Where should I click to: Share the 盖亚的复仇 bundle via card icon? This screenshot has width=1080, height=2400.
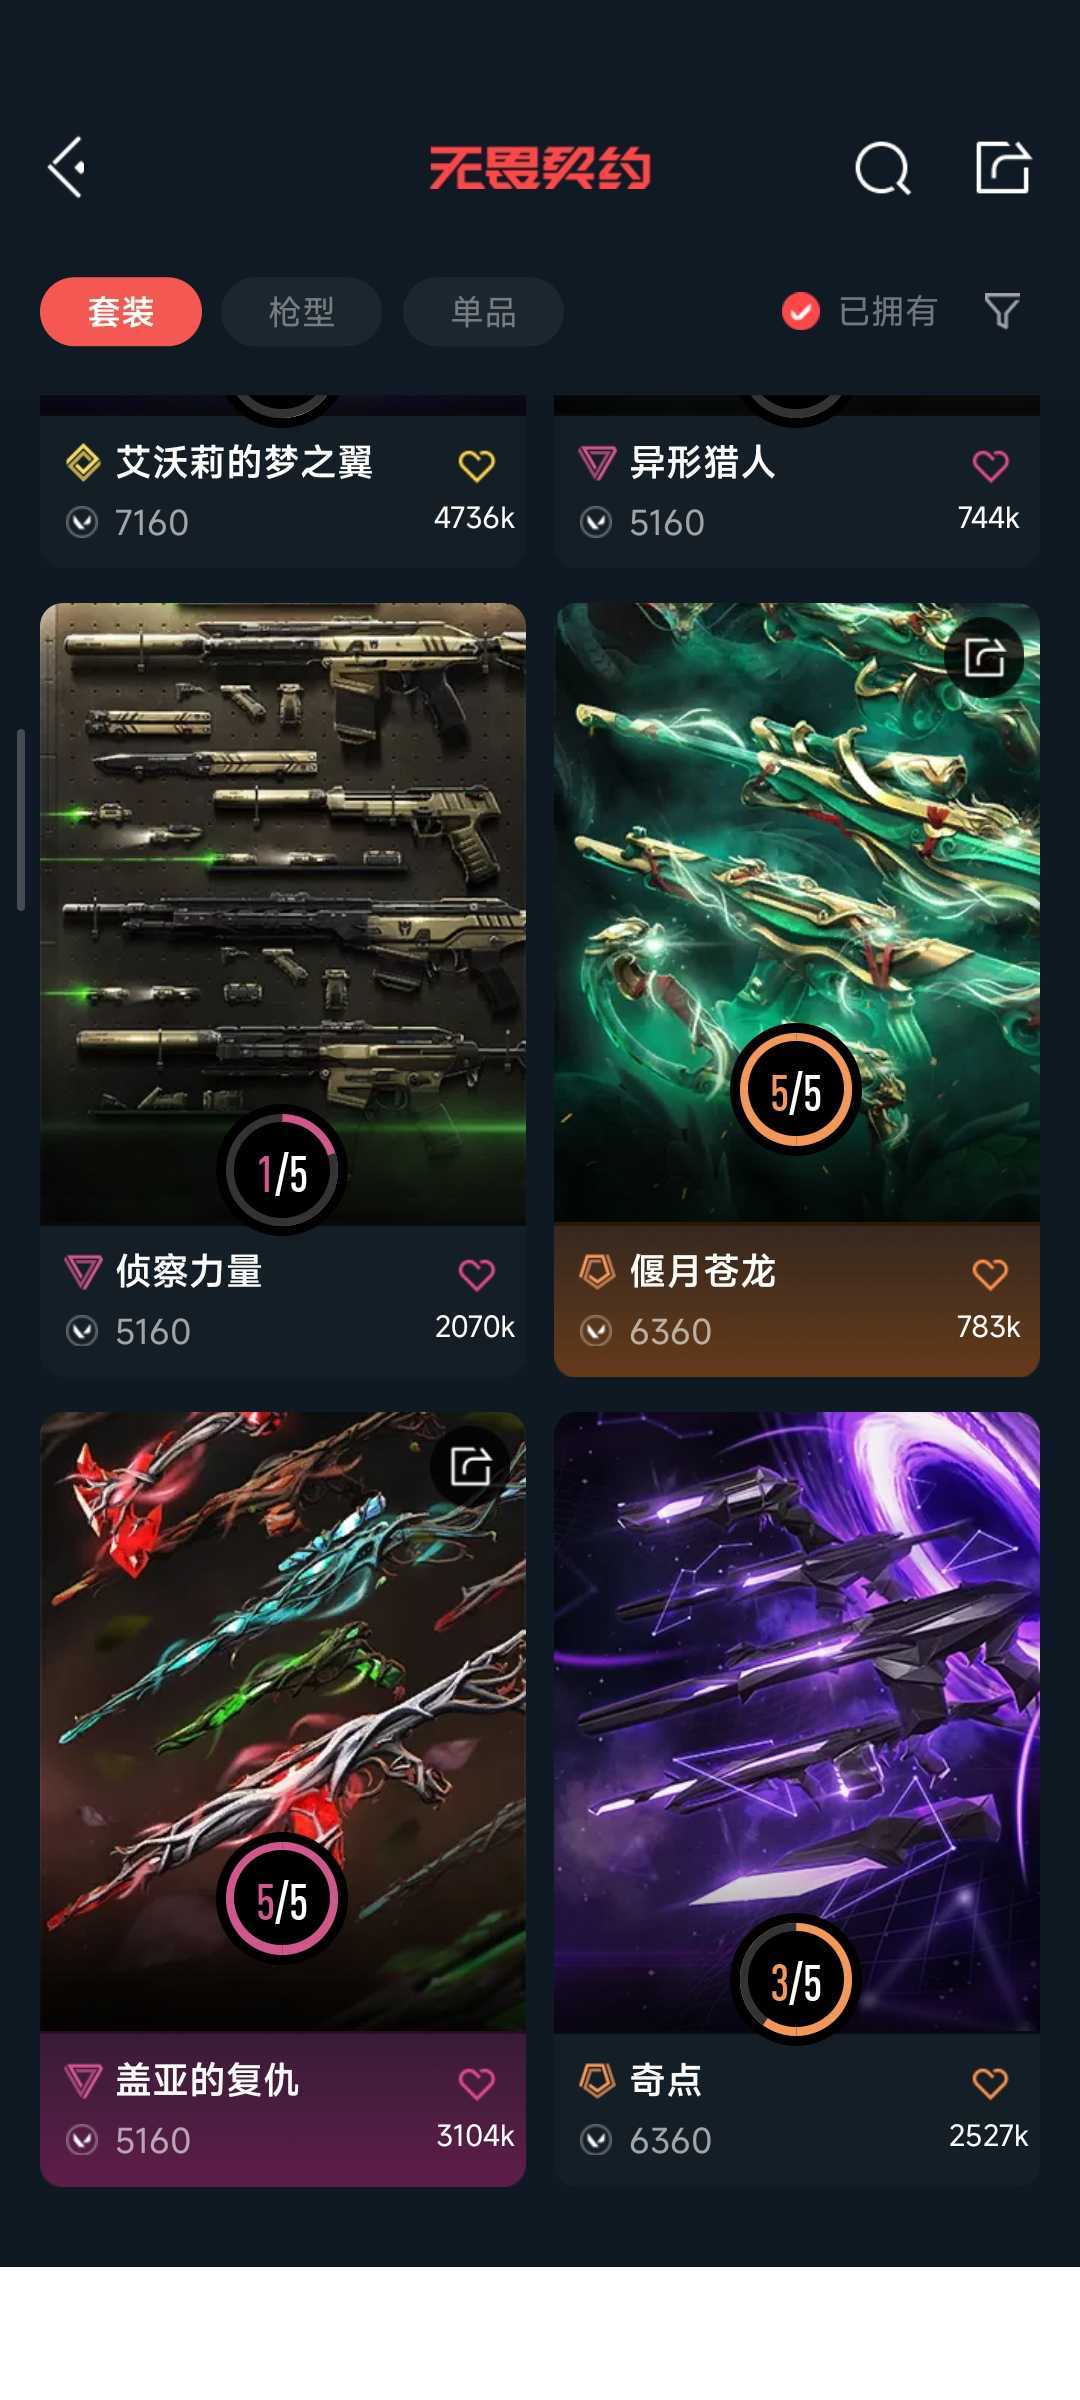coord(470,1466)
